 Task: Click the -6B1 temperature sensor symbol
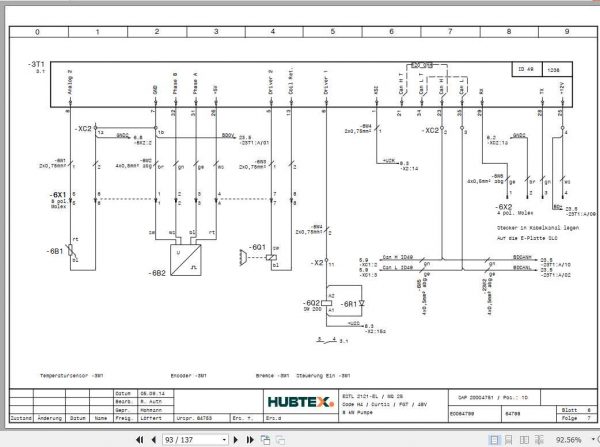(x=70, y=250)
